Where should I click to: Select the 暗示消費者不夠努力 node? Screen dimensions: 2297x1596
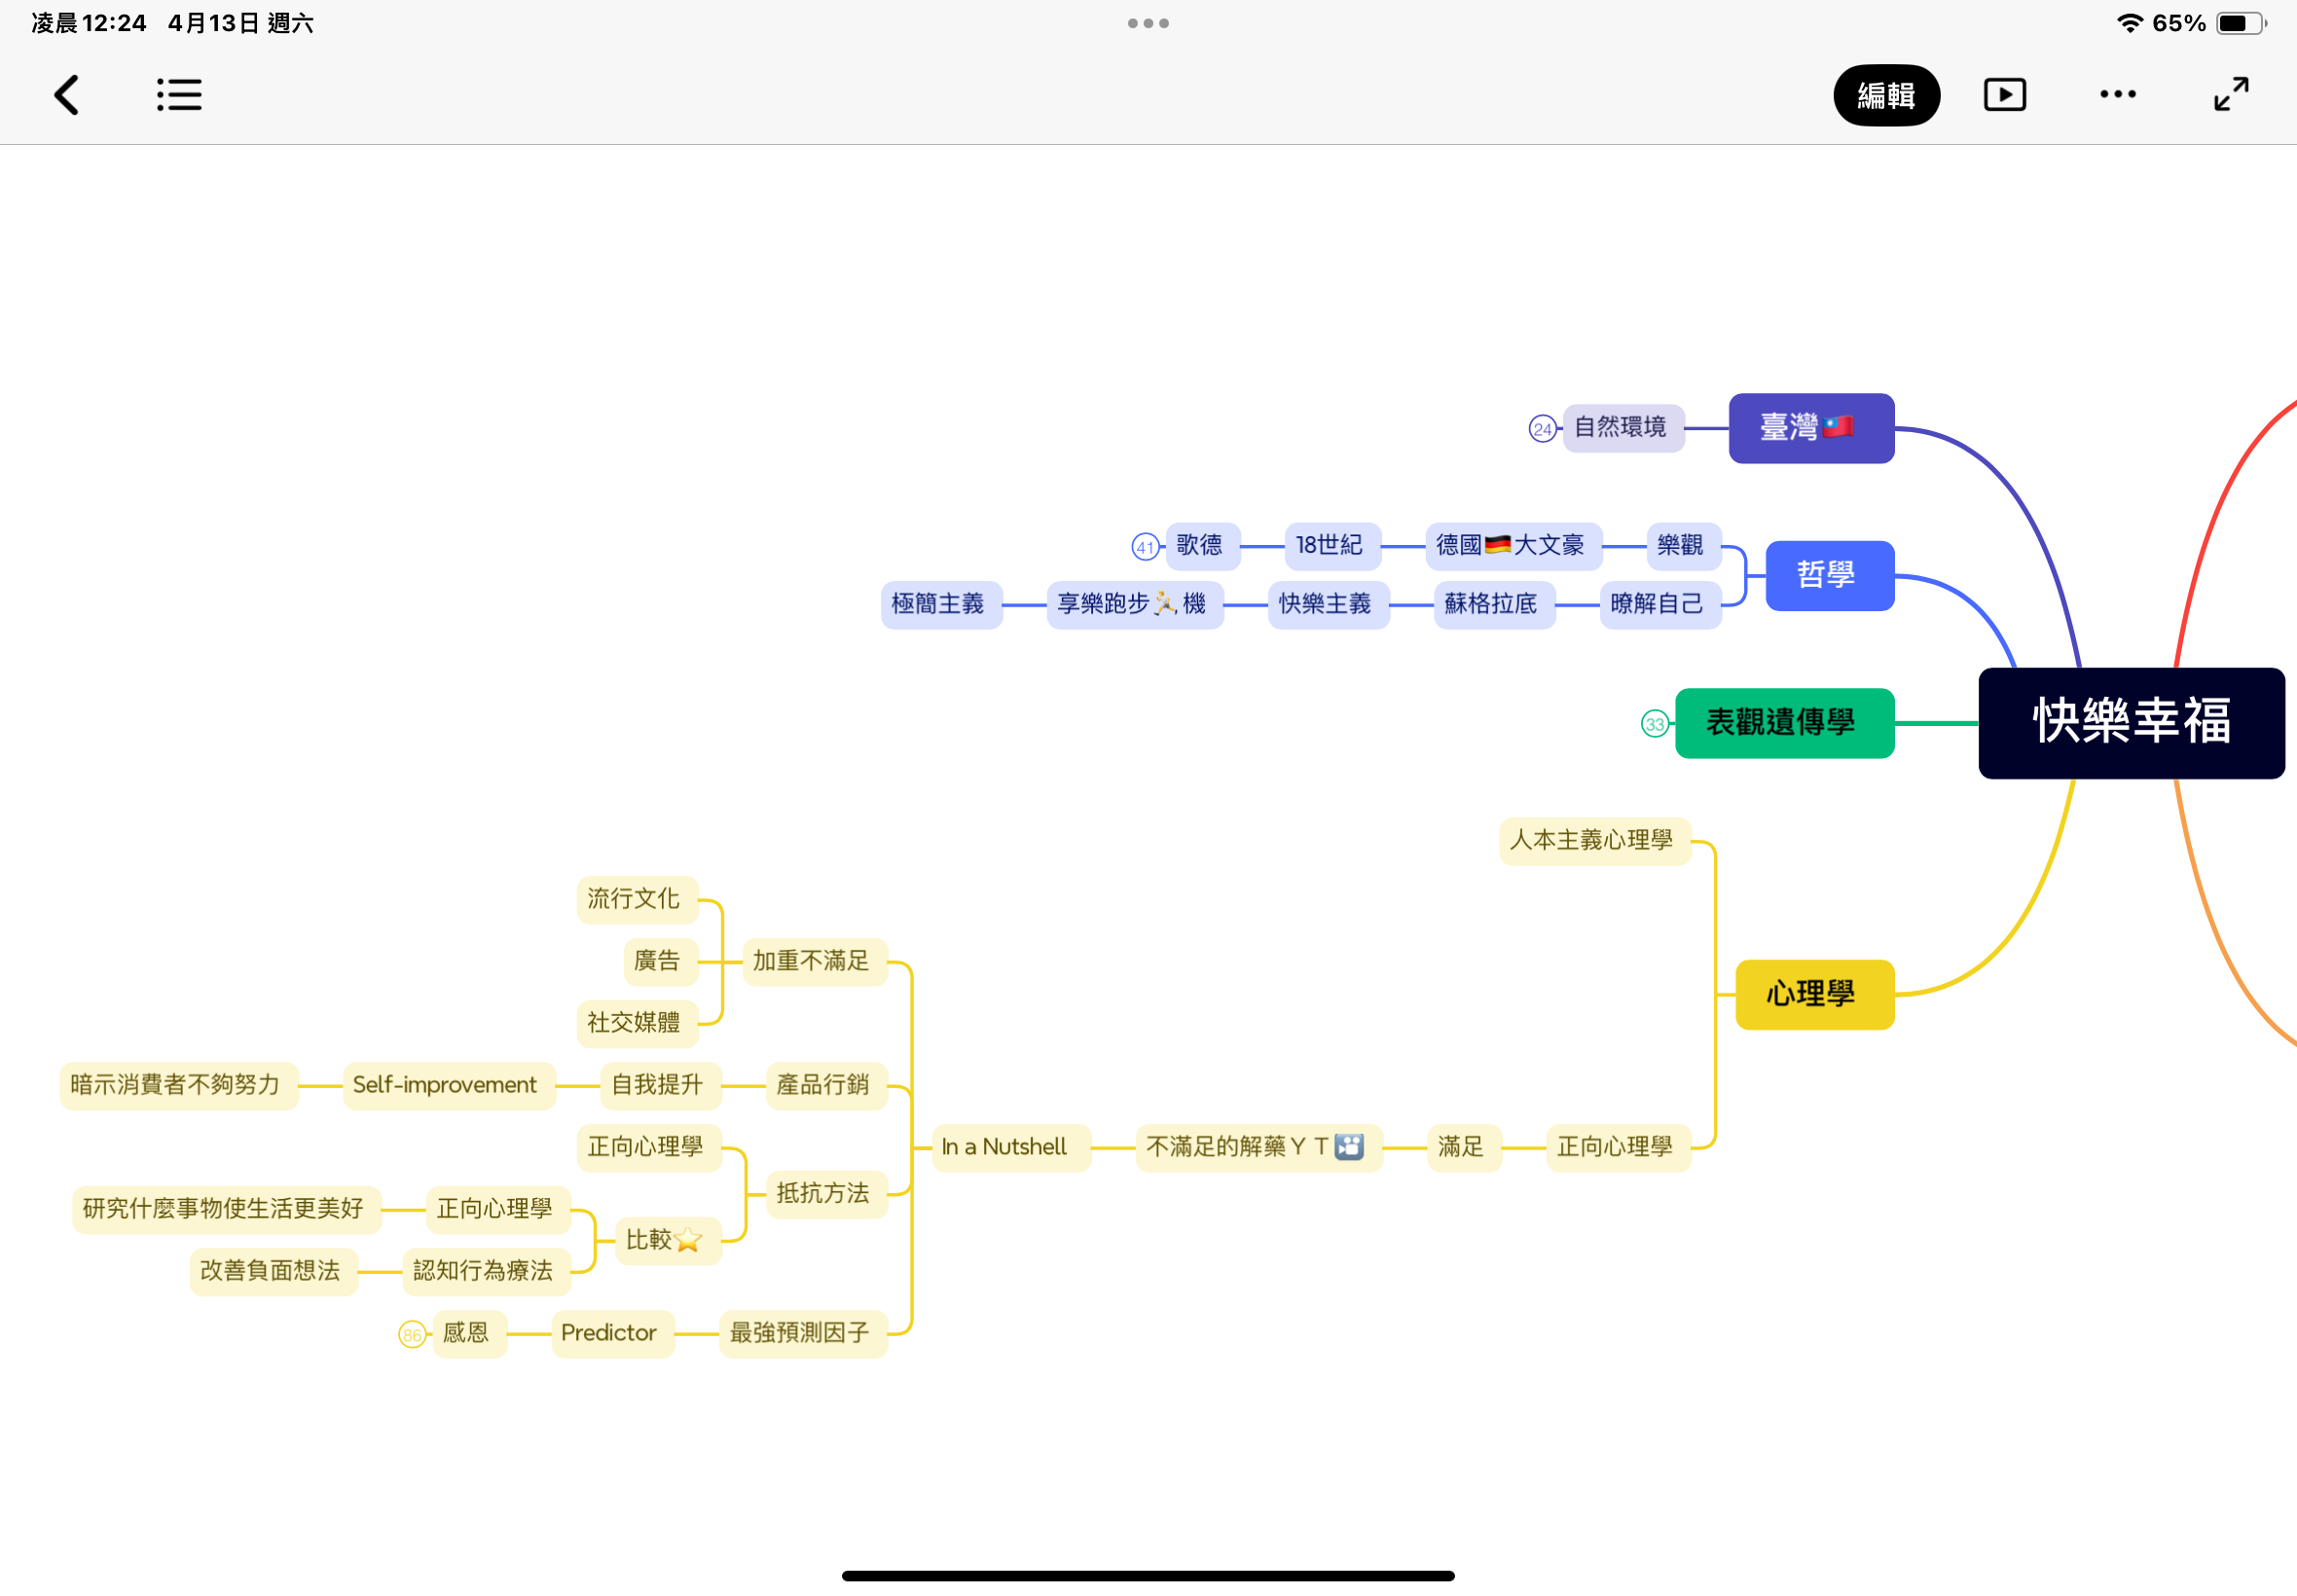tap(178, 1086)
